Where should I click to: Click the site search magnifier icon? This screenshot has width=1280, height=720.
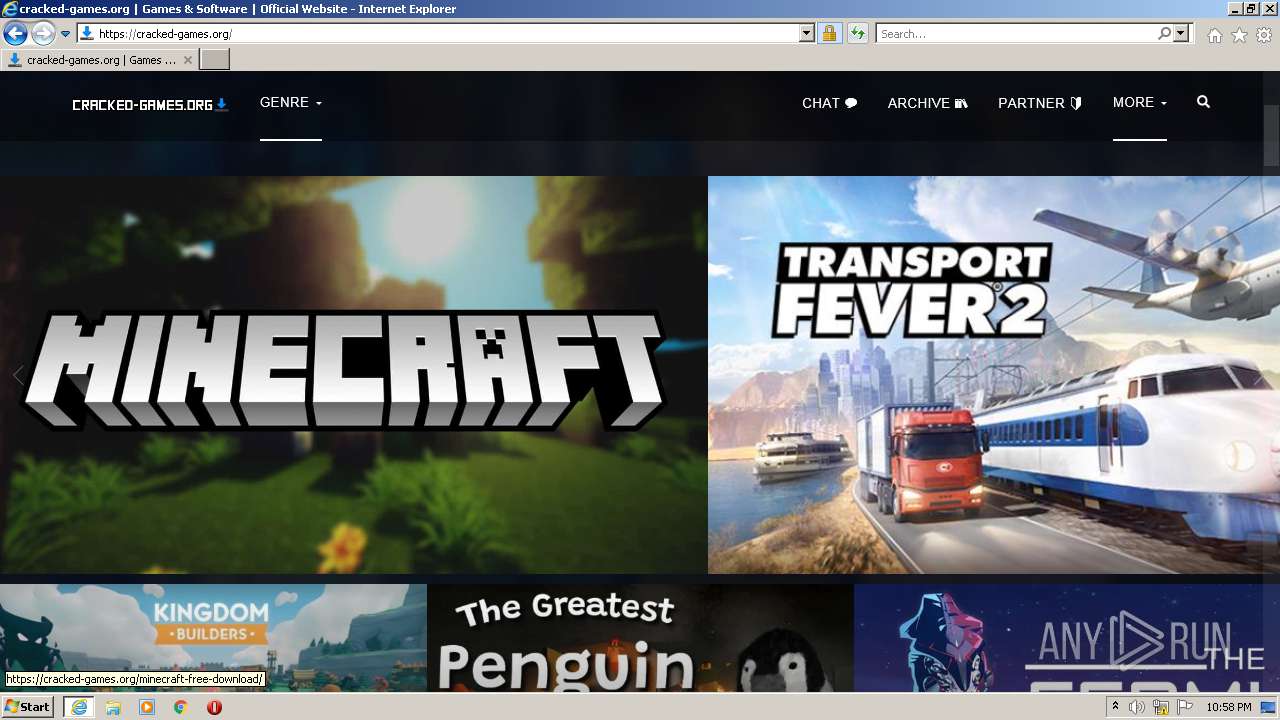click(1203, 102)
